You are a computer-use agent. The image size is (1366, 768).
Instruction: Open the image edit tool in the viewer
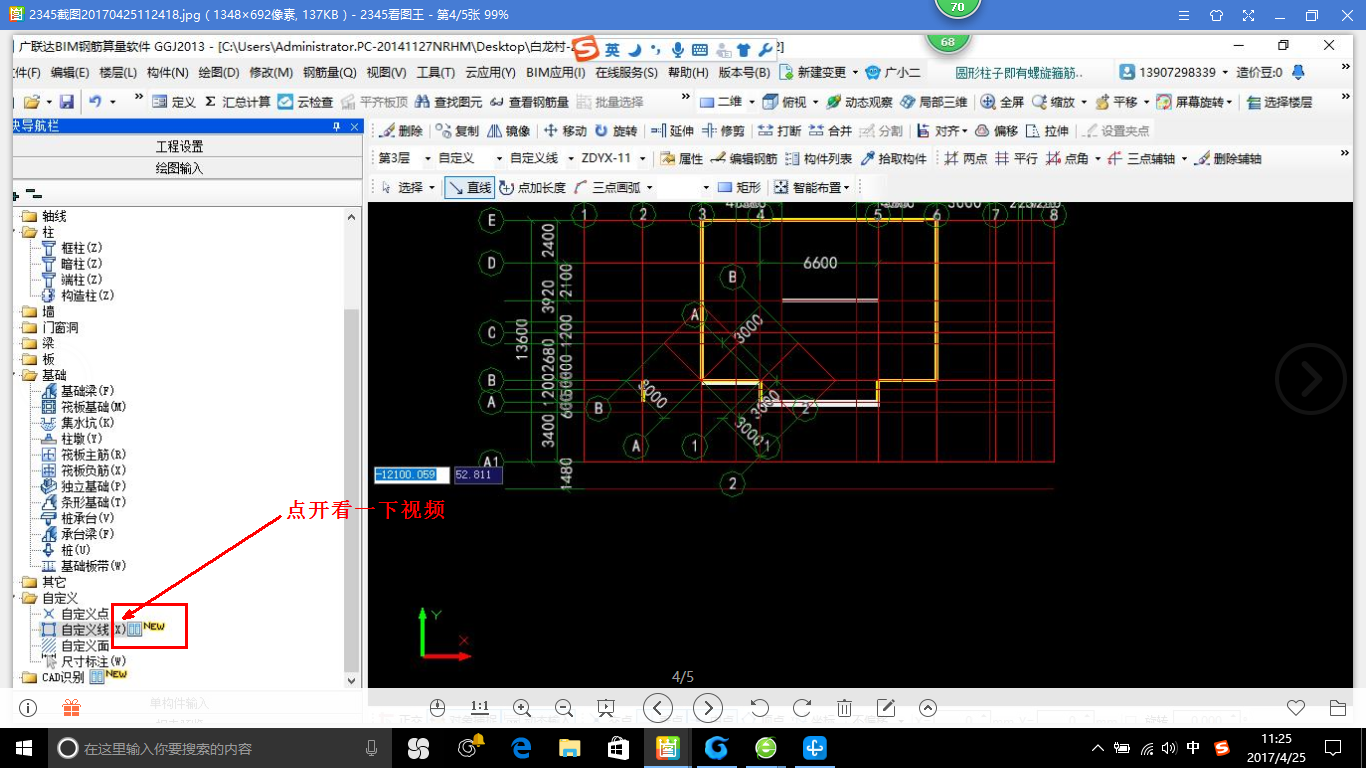[x=886, y=708]
